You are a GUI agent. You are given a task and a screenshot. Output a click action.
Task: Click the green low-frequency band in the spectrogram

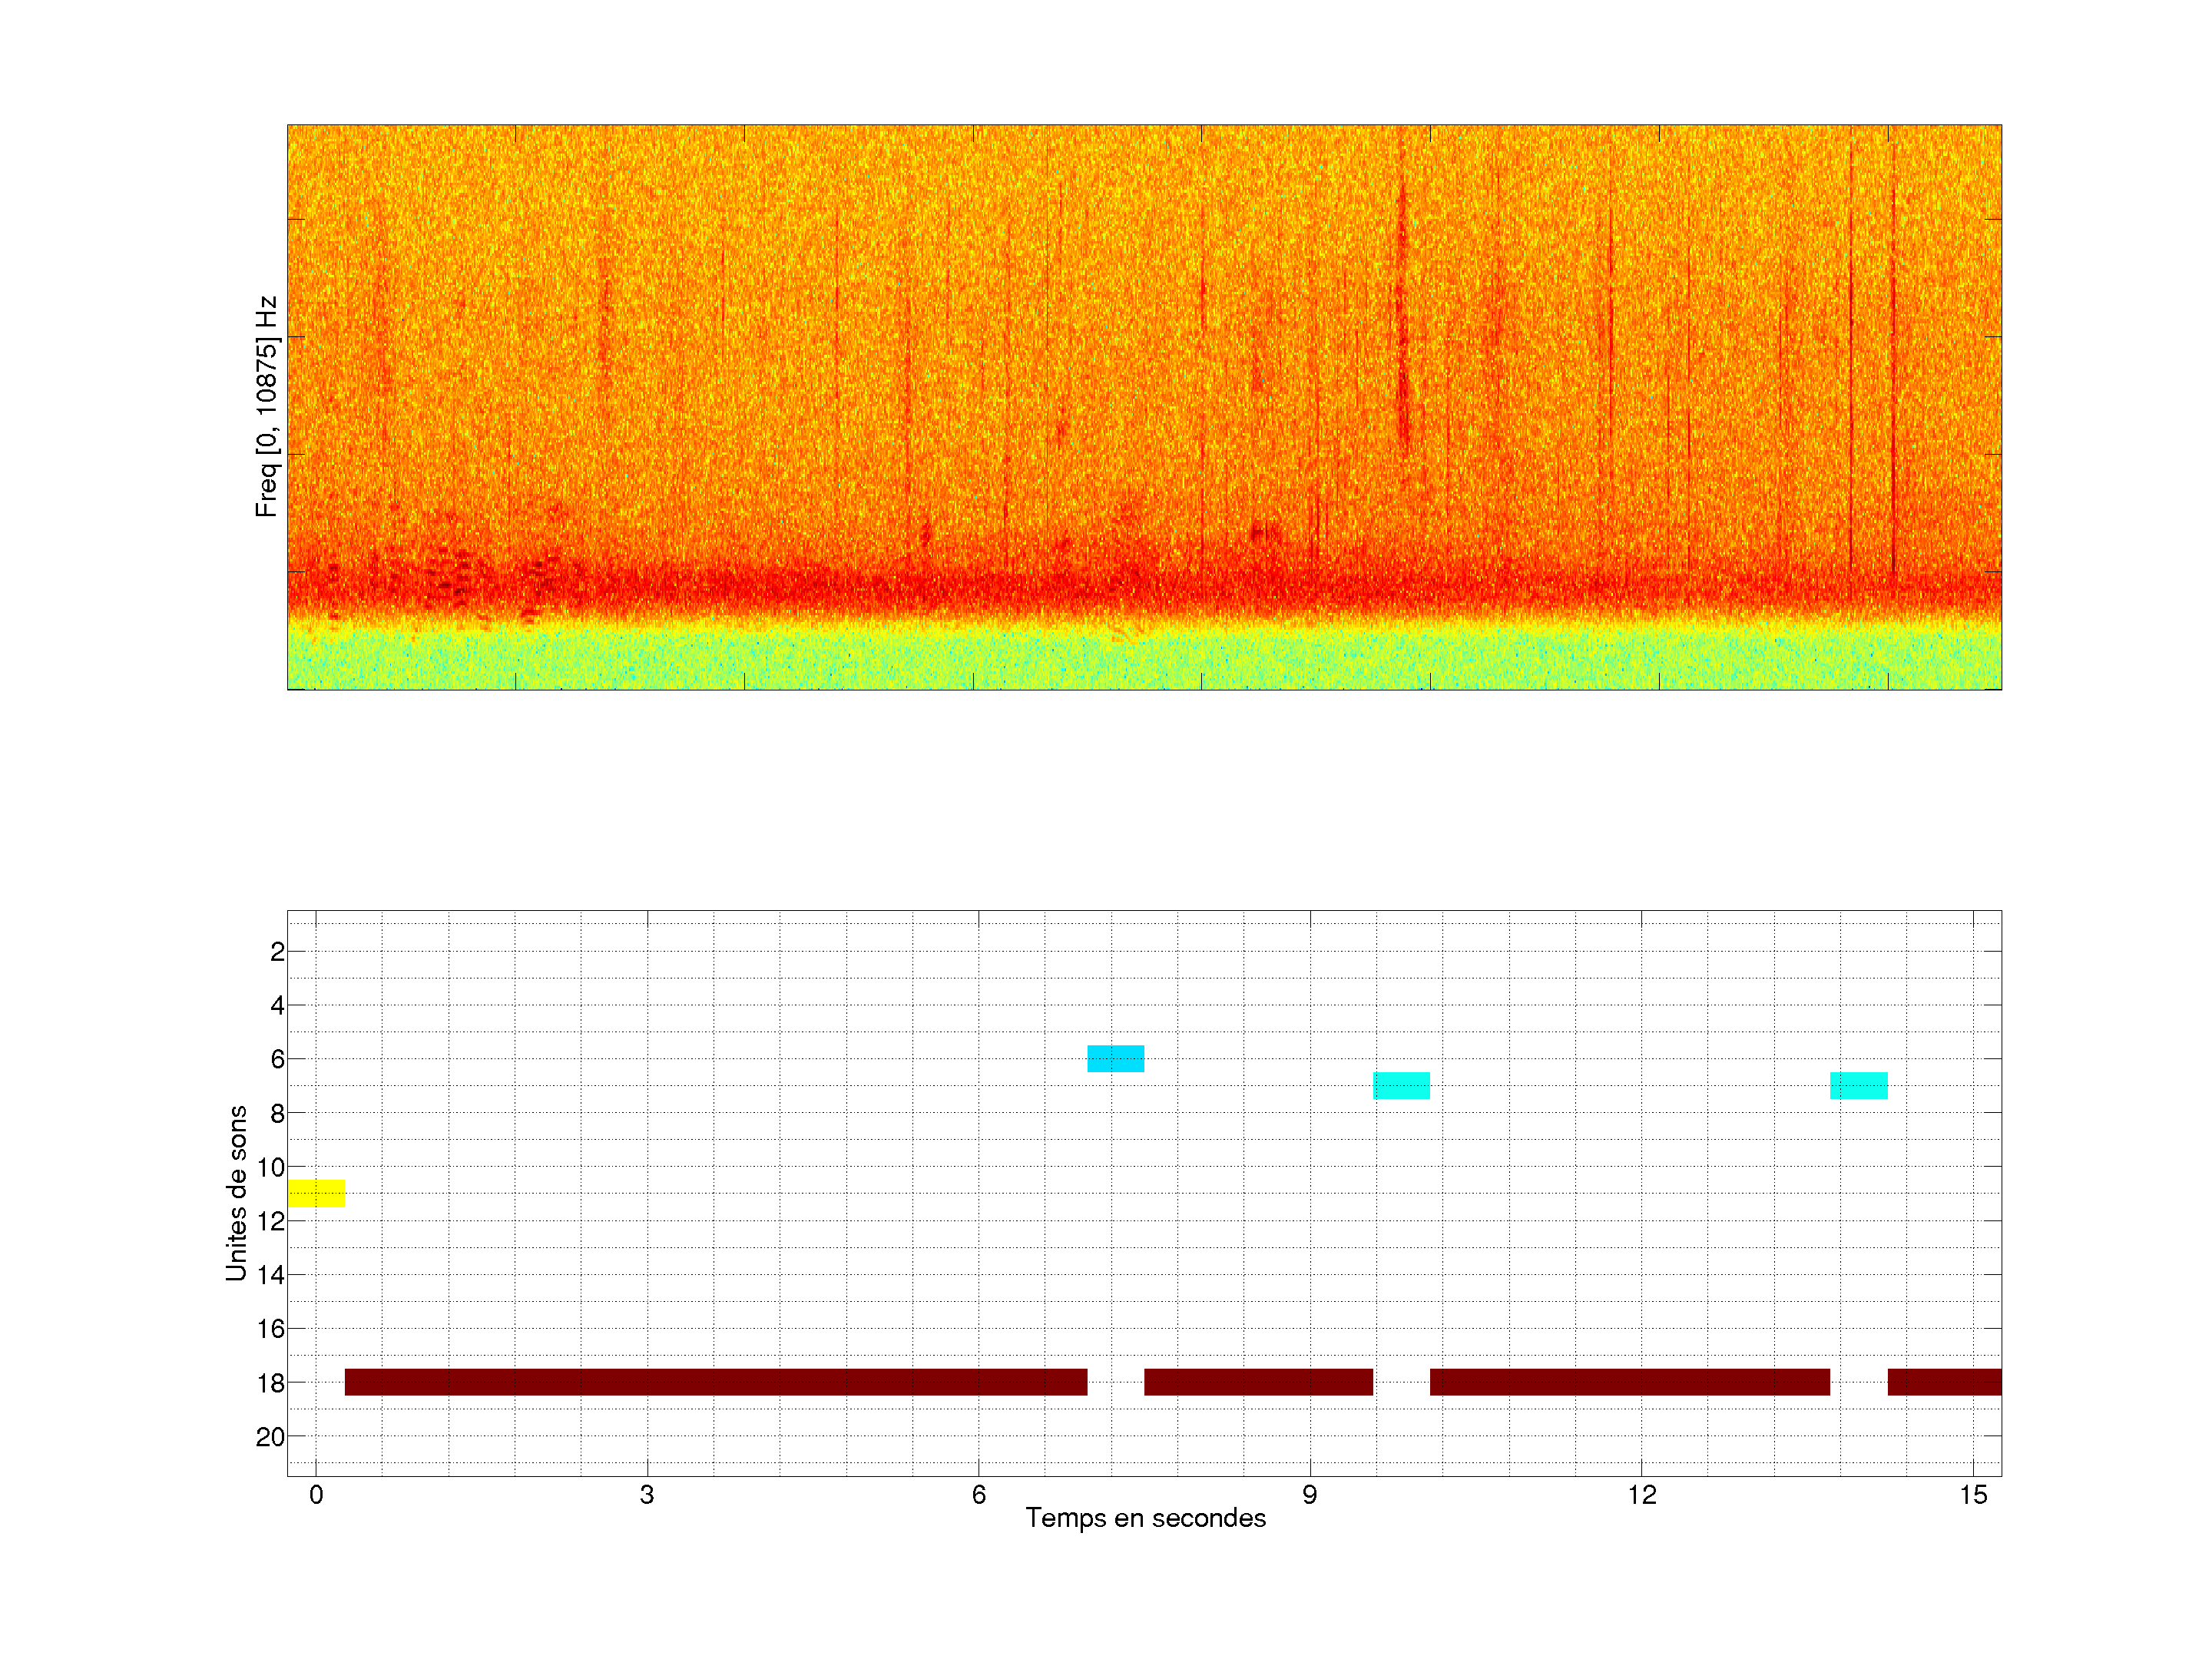[1144, 660]
